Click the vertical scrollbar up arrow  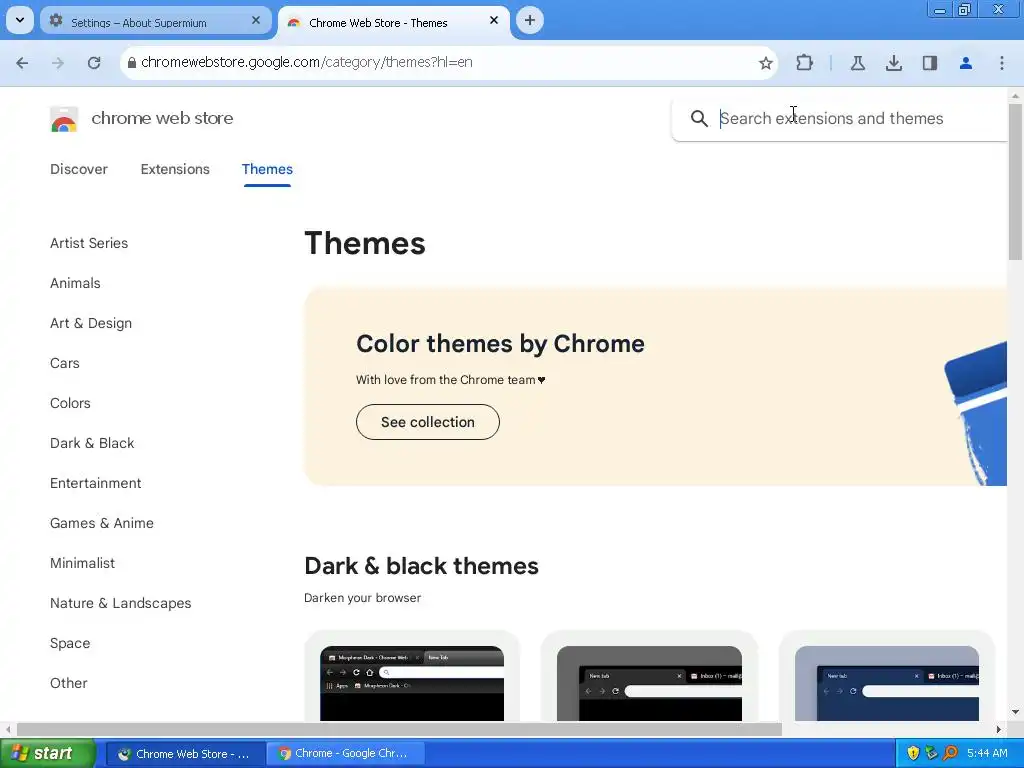pos(1015,95)
